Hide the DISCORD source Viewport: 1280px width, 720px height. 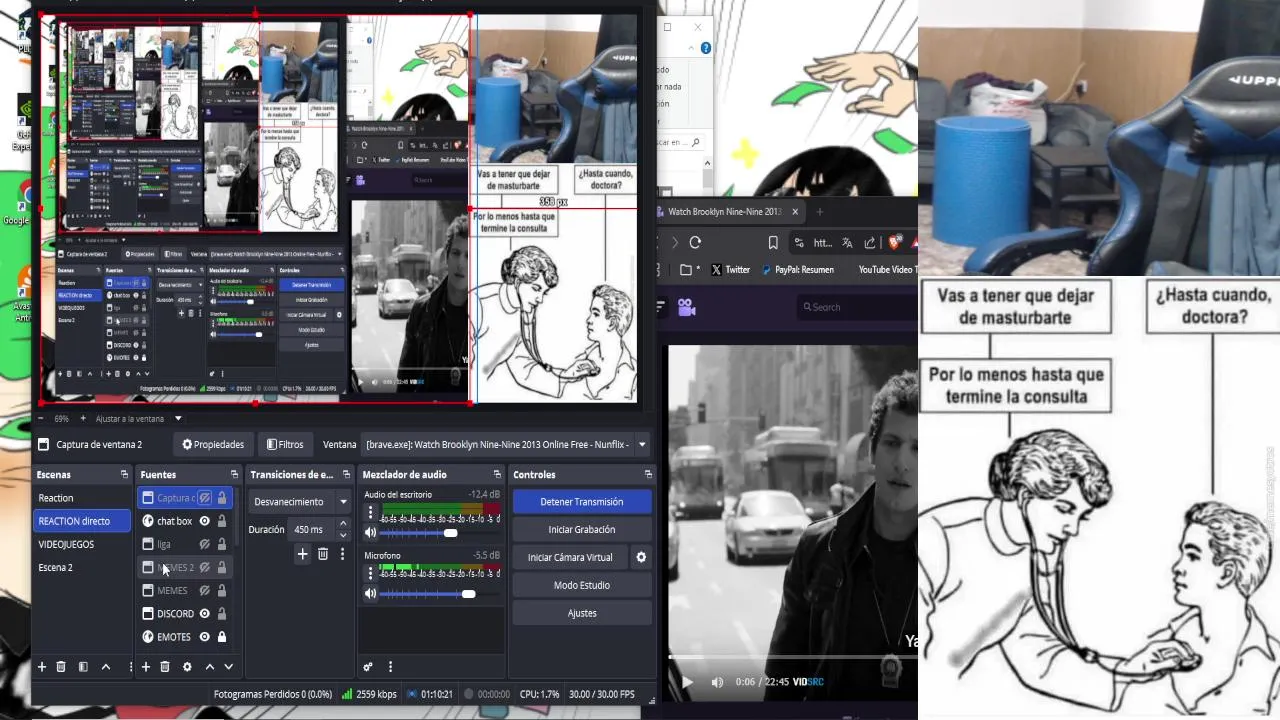204,613
